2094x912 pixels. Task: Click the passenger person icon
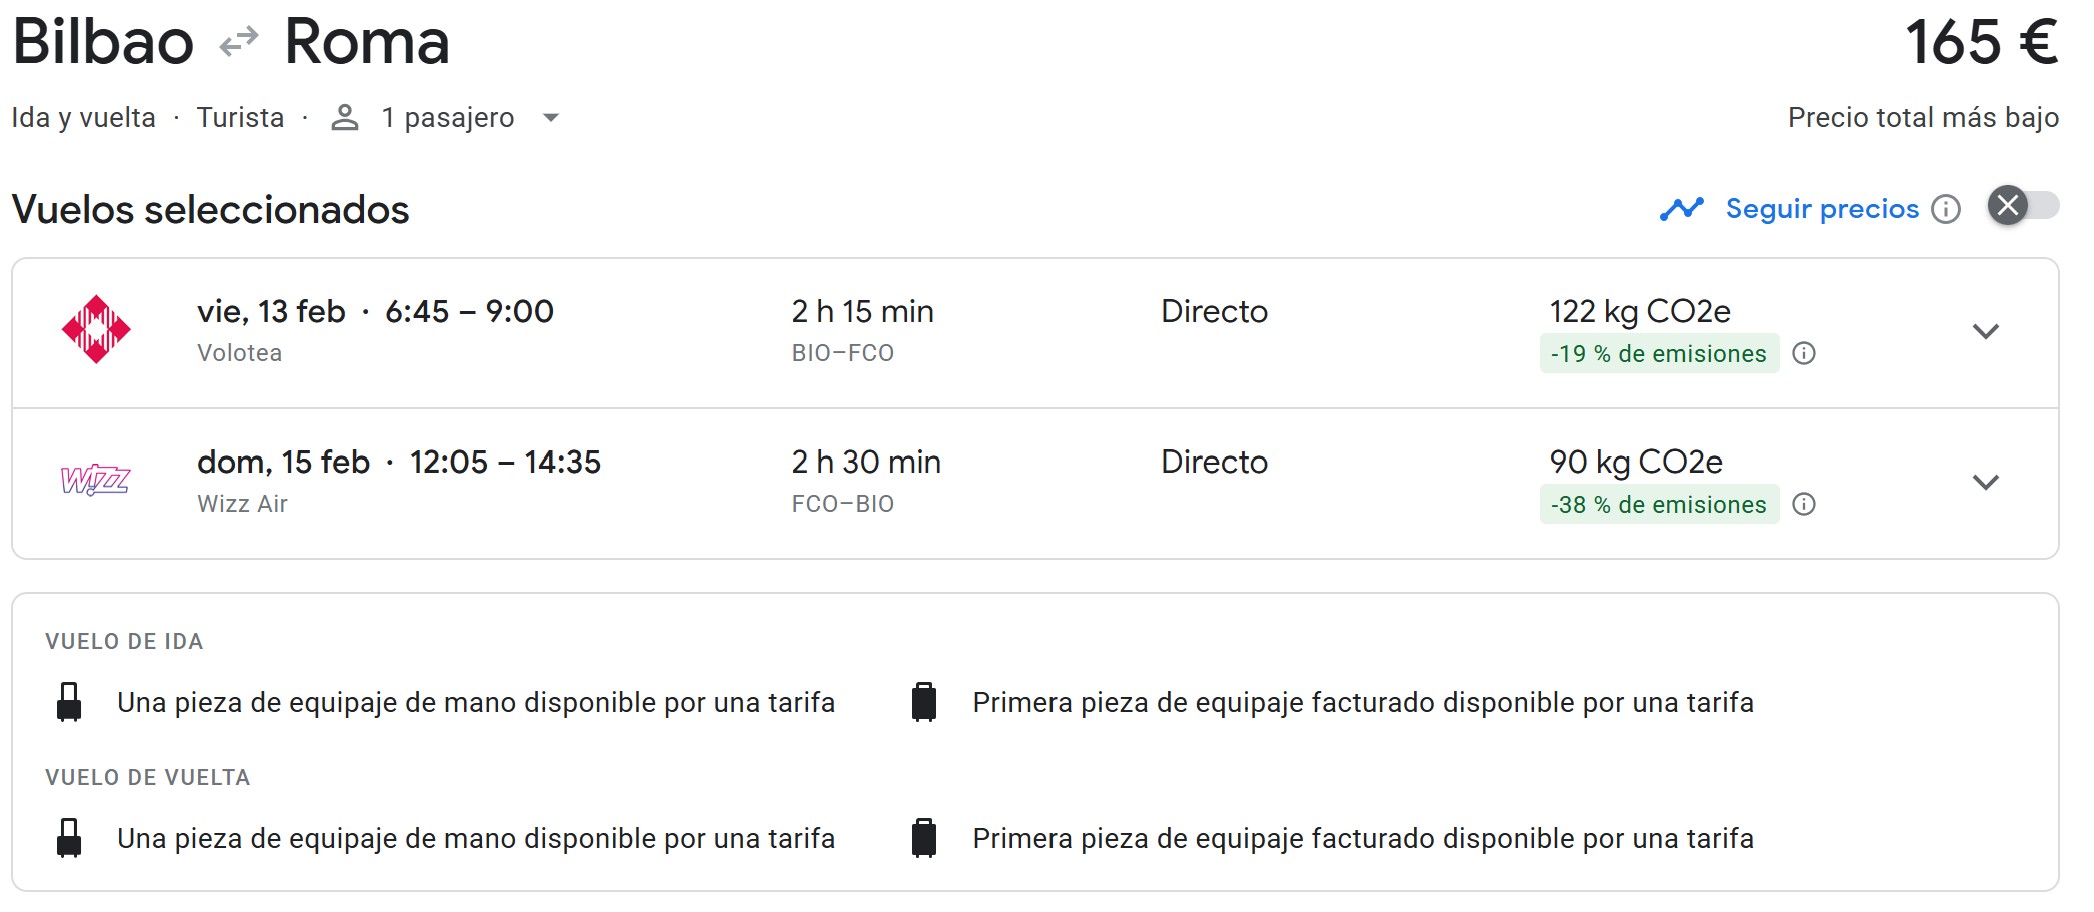coord(345,118)
